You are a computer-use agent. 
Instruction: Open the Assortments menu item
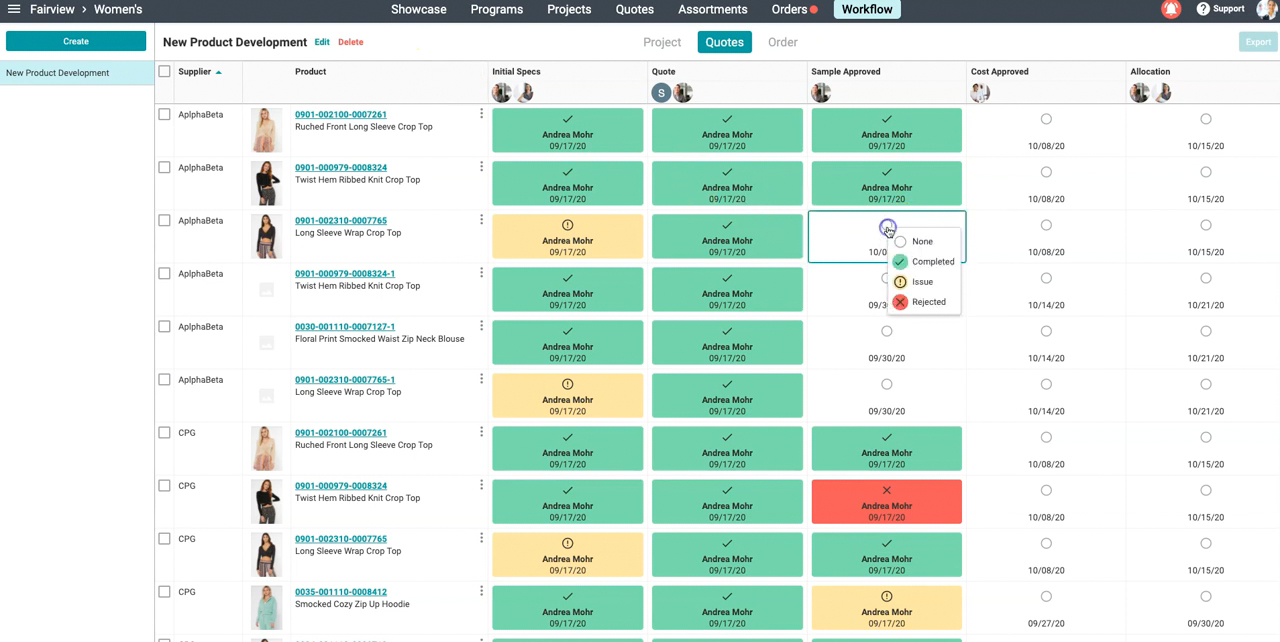coord(712,9)
